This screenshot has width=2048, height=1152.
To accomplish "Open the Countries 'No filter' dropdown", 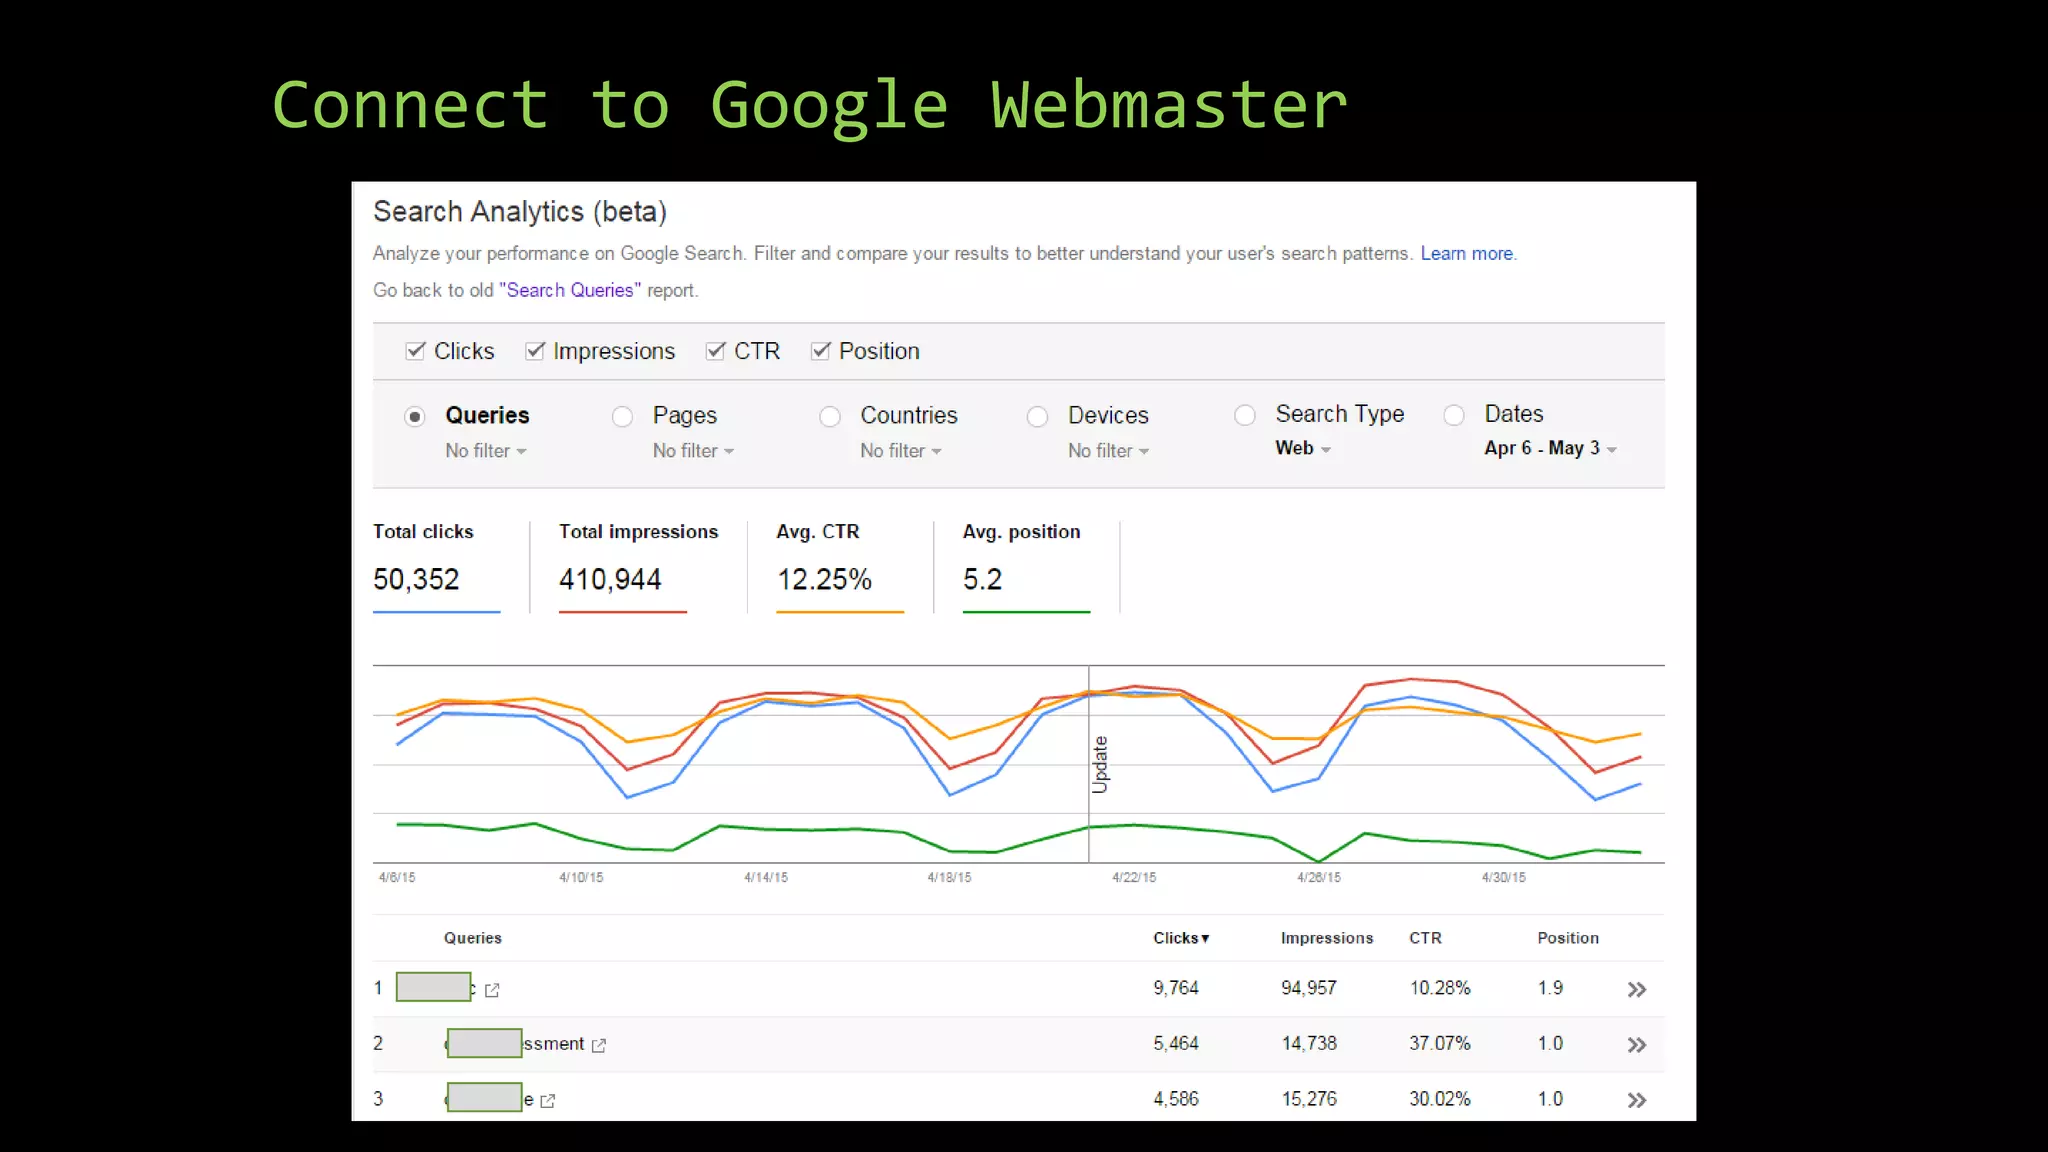I will point(901,451).
